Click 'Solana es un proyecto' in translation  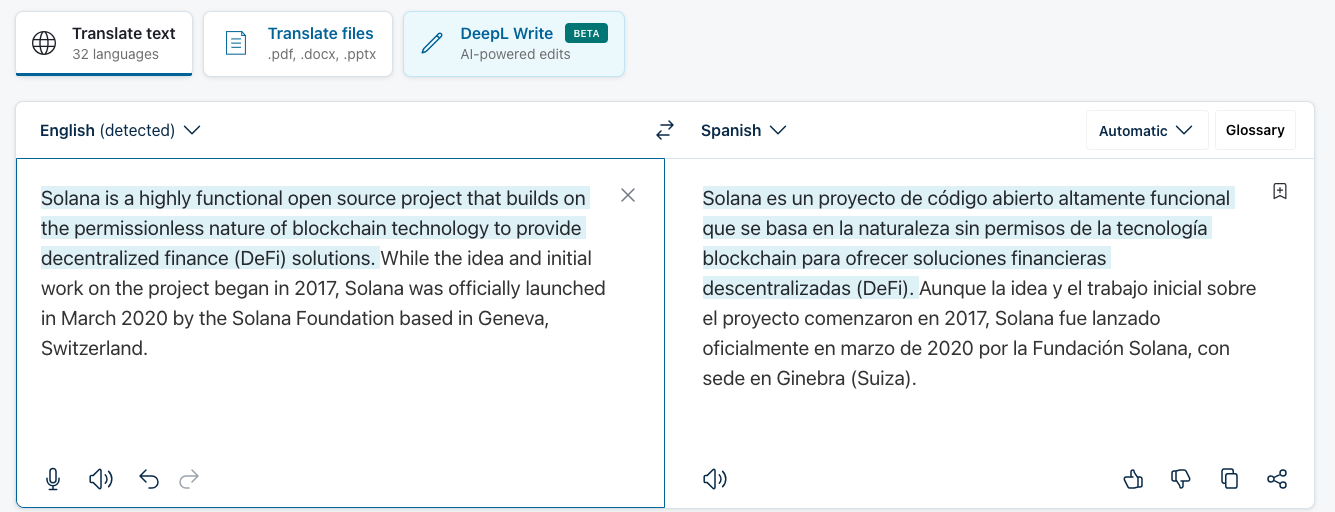(x=796, y=198)
